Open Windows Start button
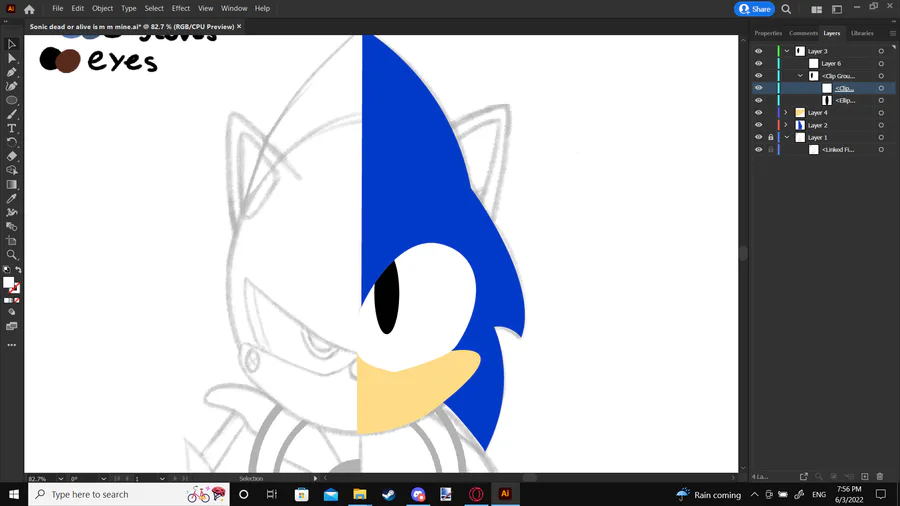 [x=14, y=495]
